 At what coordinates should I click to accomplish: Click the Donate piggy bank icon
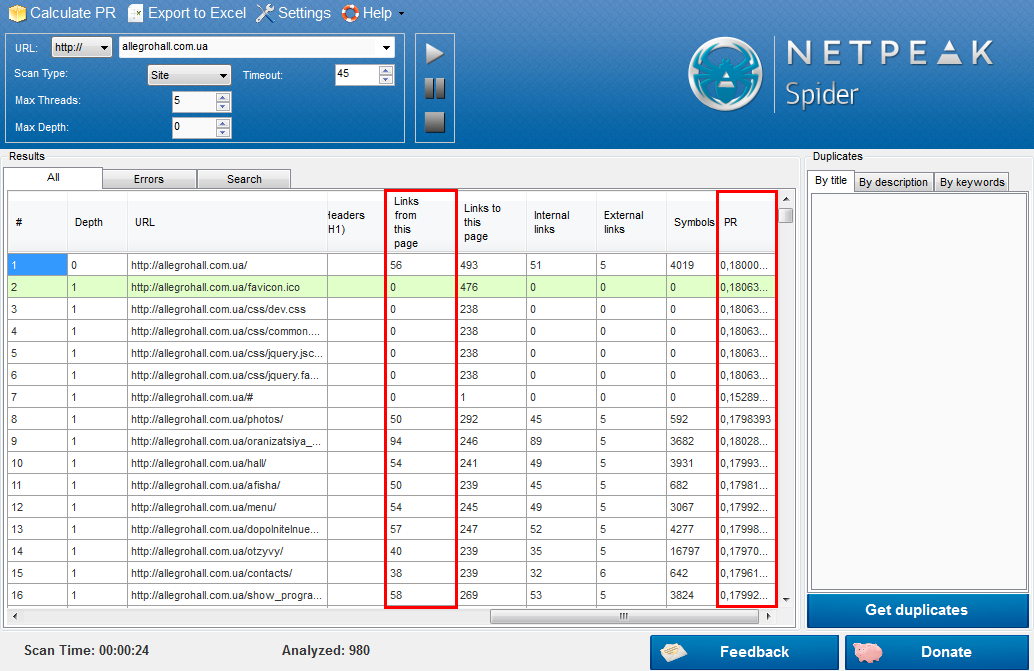point(868,652)
